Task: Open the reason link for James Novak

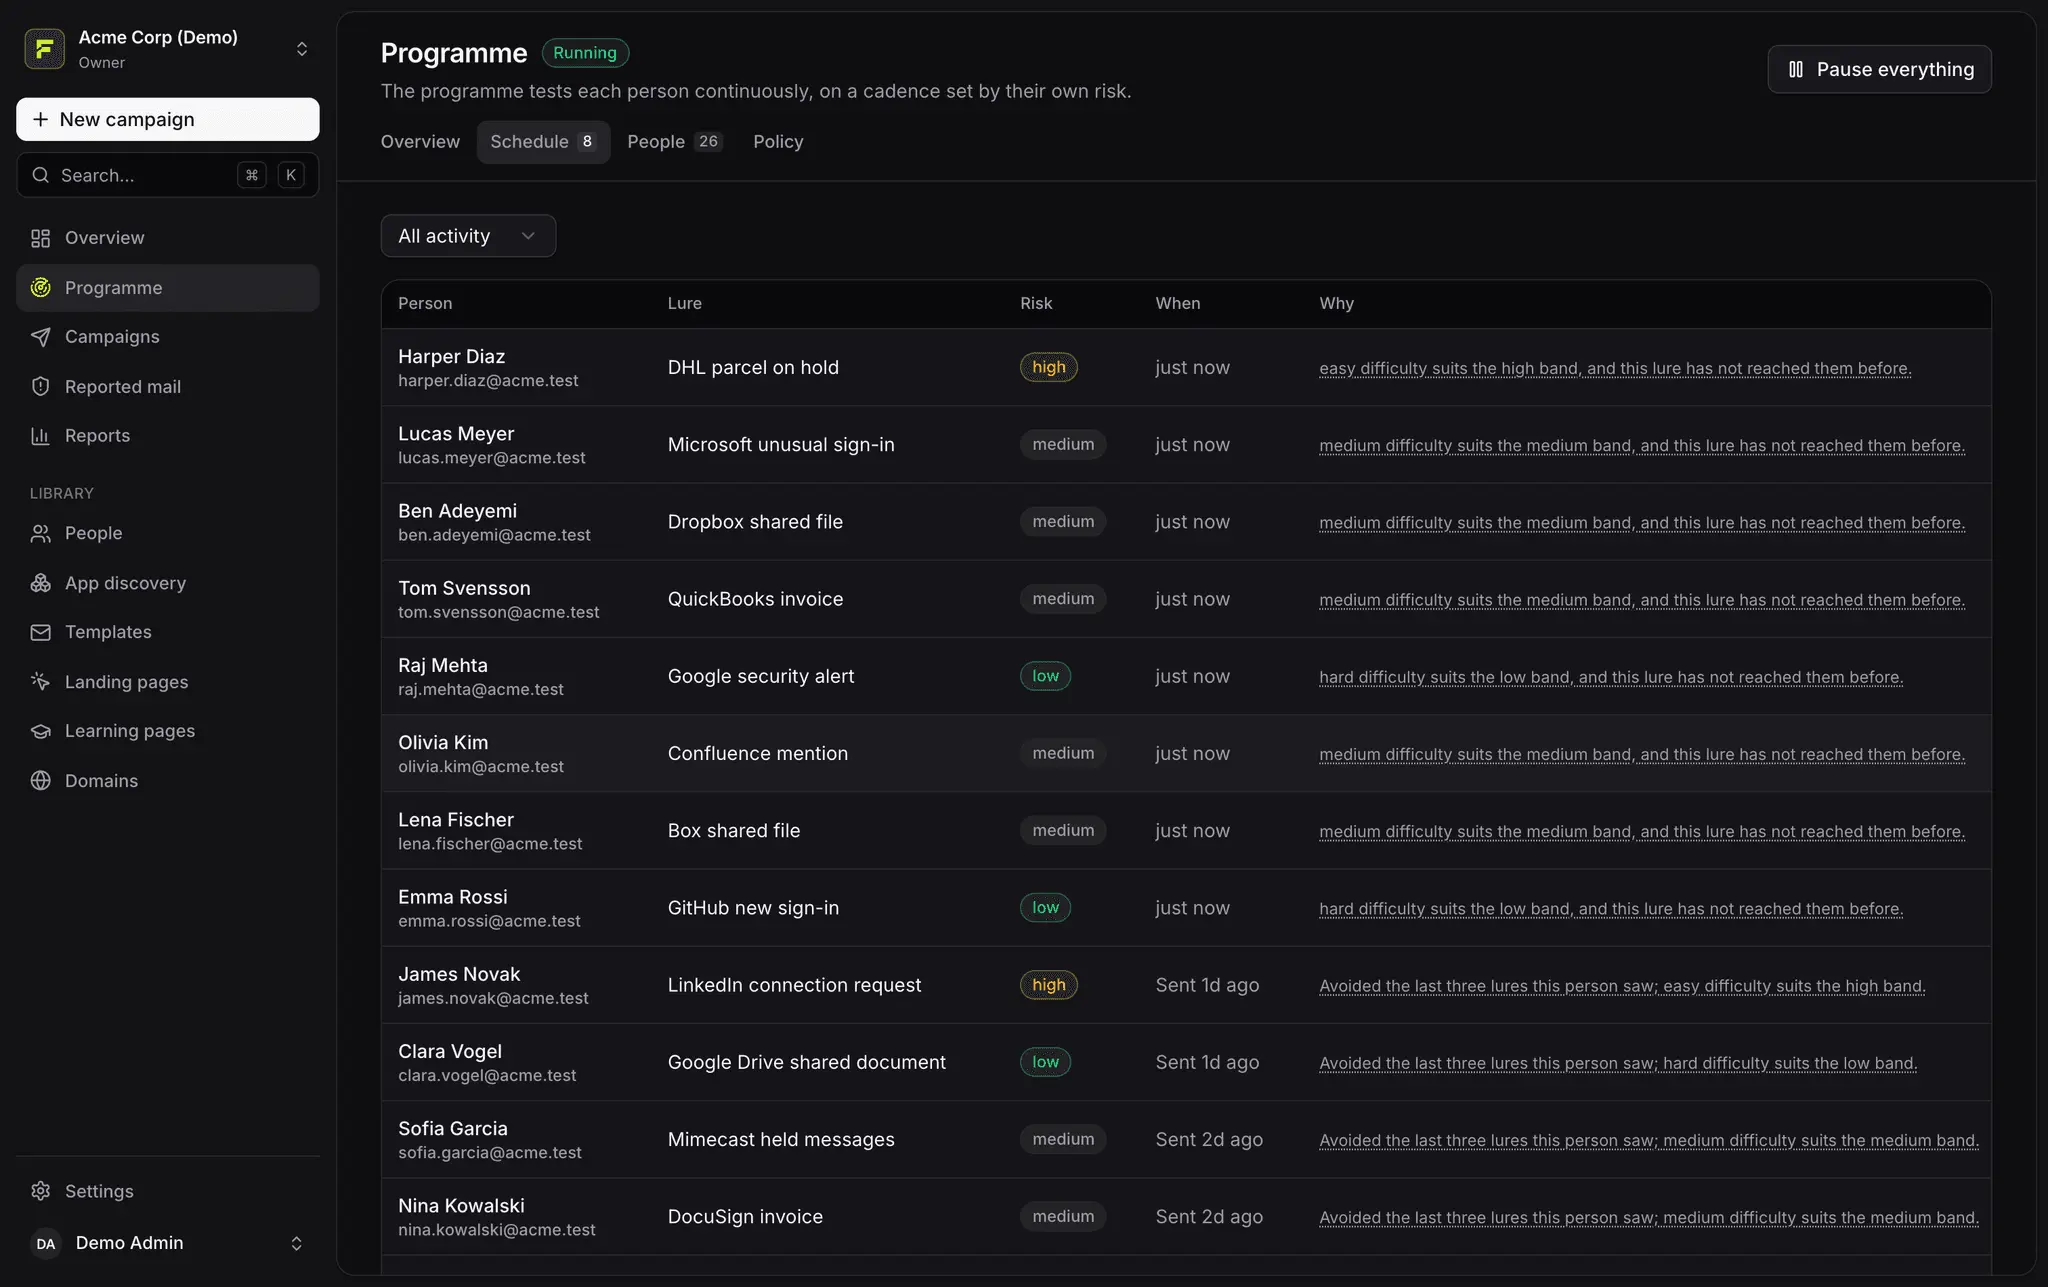Action: click(1622, 985)
